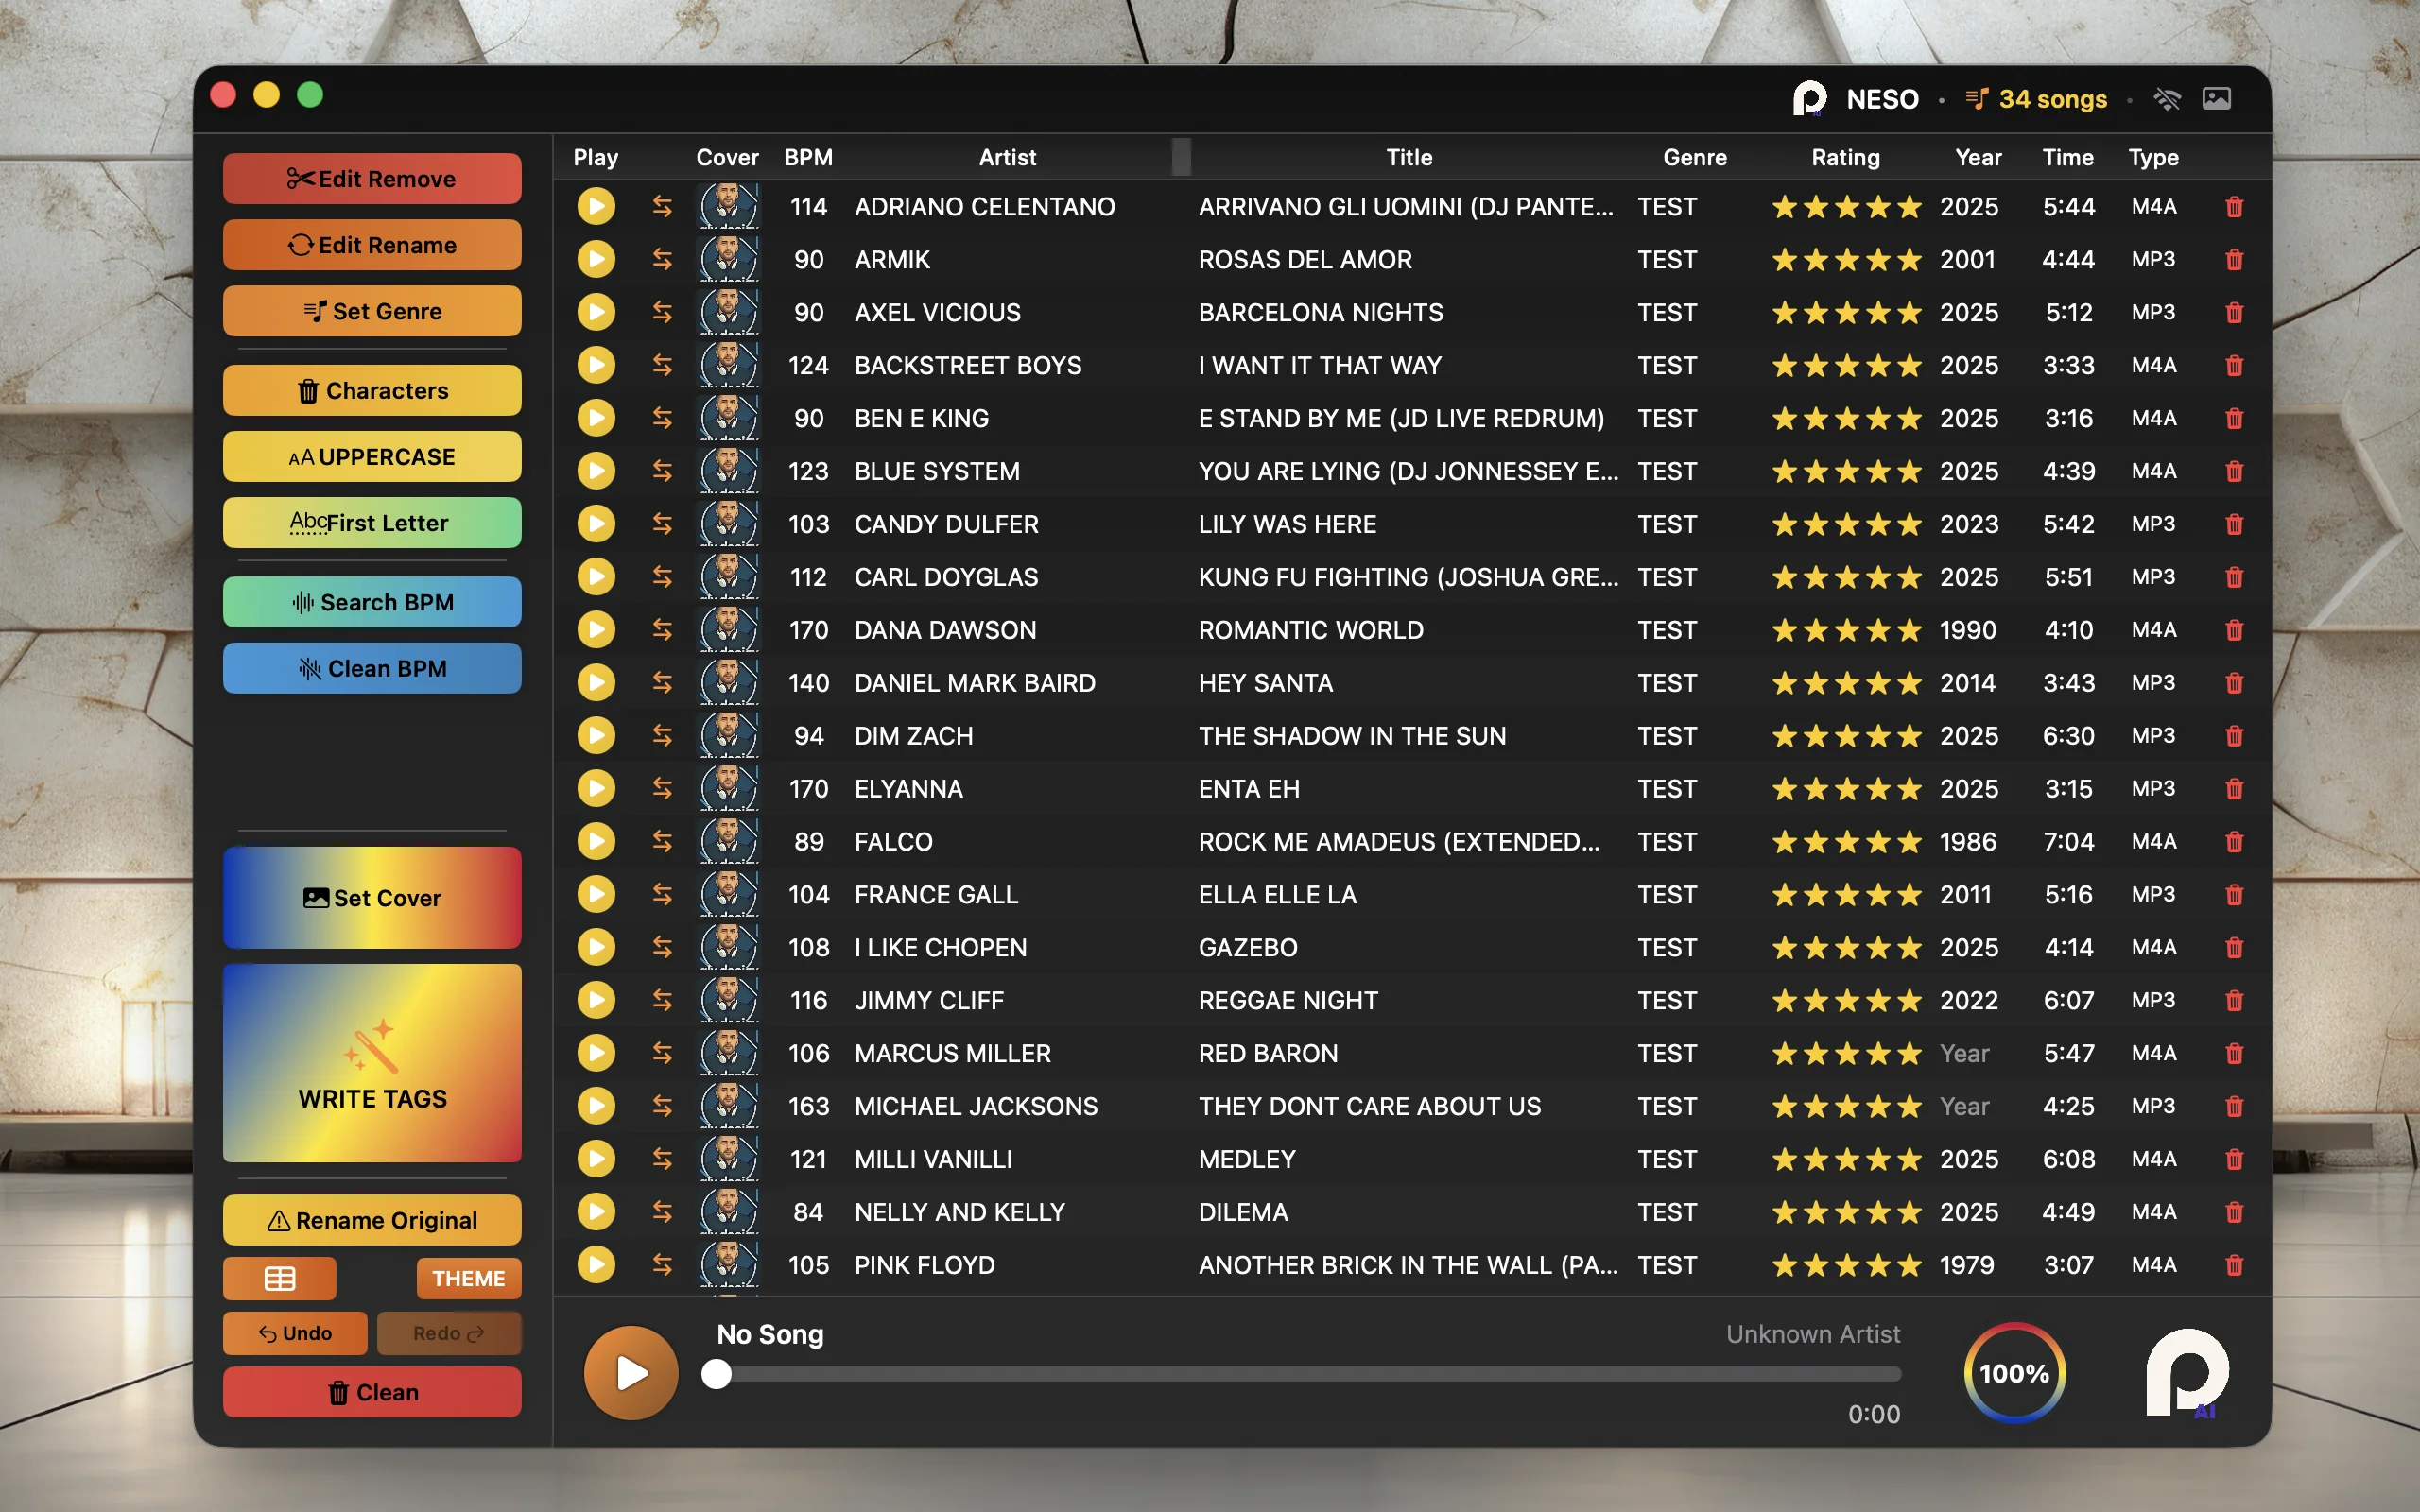The width and height of the screenshot is (2420, 1512).
Task: Click the cover thumbnail of CANDY DULFER
Action: pos(728,524)
